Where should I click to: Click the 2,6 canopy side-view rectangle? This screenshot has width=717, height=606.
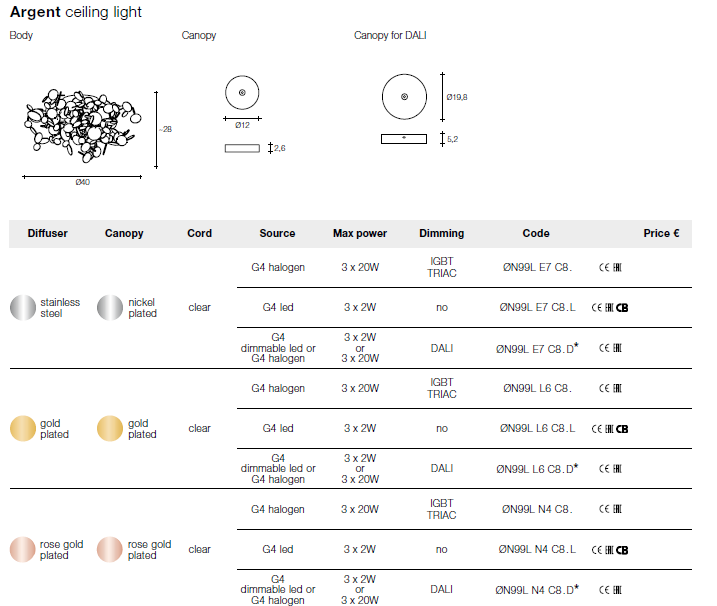(x=242, y=148)
